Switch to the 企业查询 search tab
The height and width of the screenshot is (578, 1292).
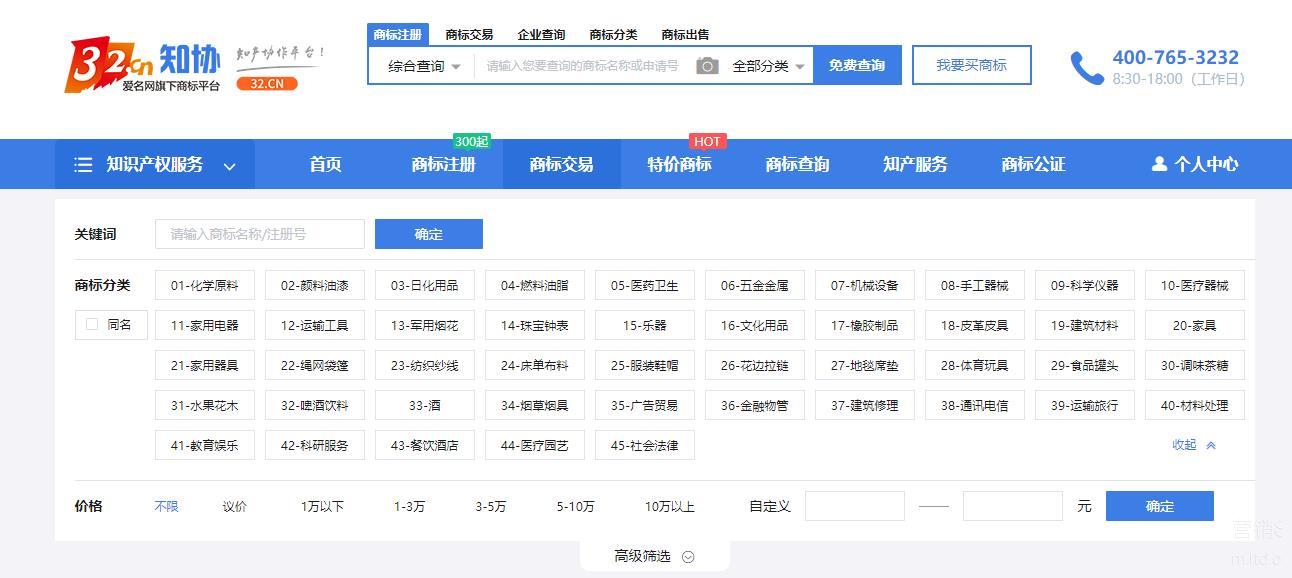tap(541, 34)
